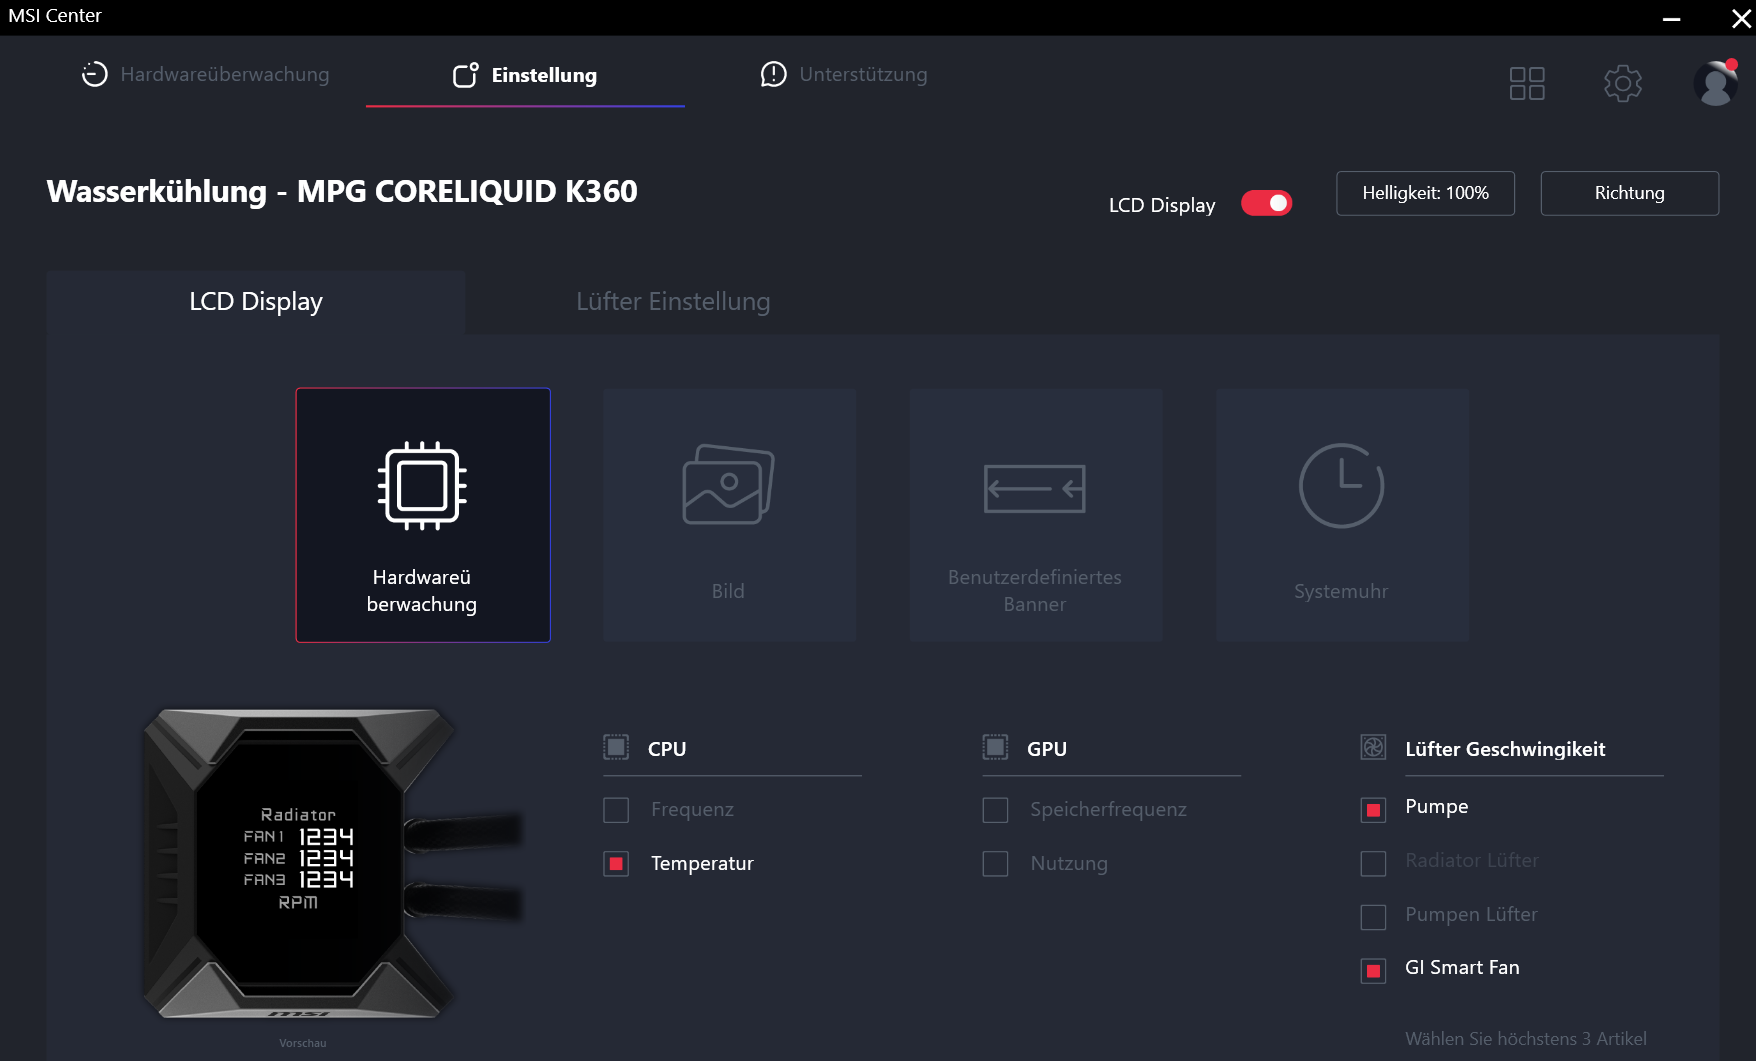Click the Hardwareüberwachung clock icon
This screenshot has width=1756, height=1061.
tap(94, 75)
